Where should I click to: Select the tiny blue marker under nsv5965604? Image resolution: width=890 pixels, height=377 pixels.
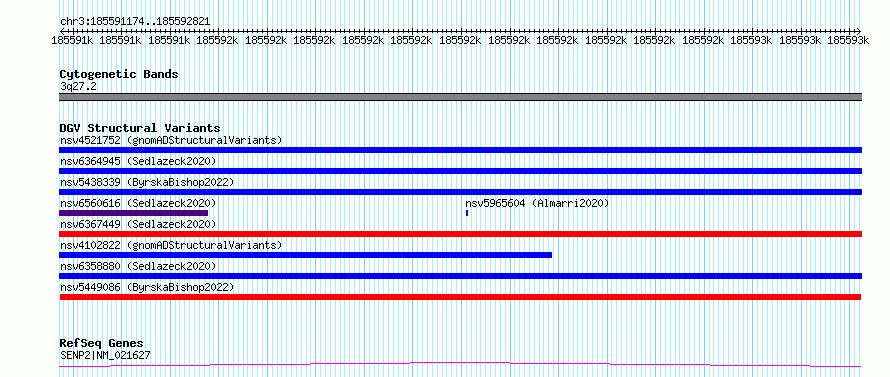coord(467,213)
